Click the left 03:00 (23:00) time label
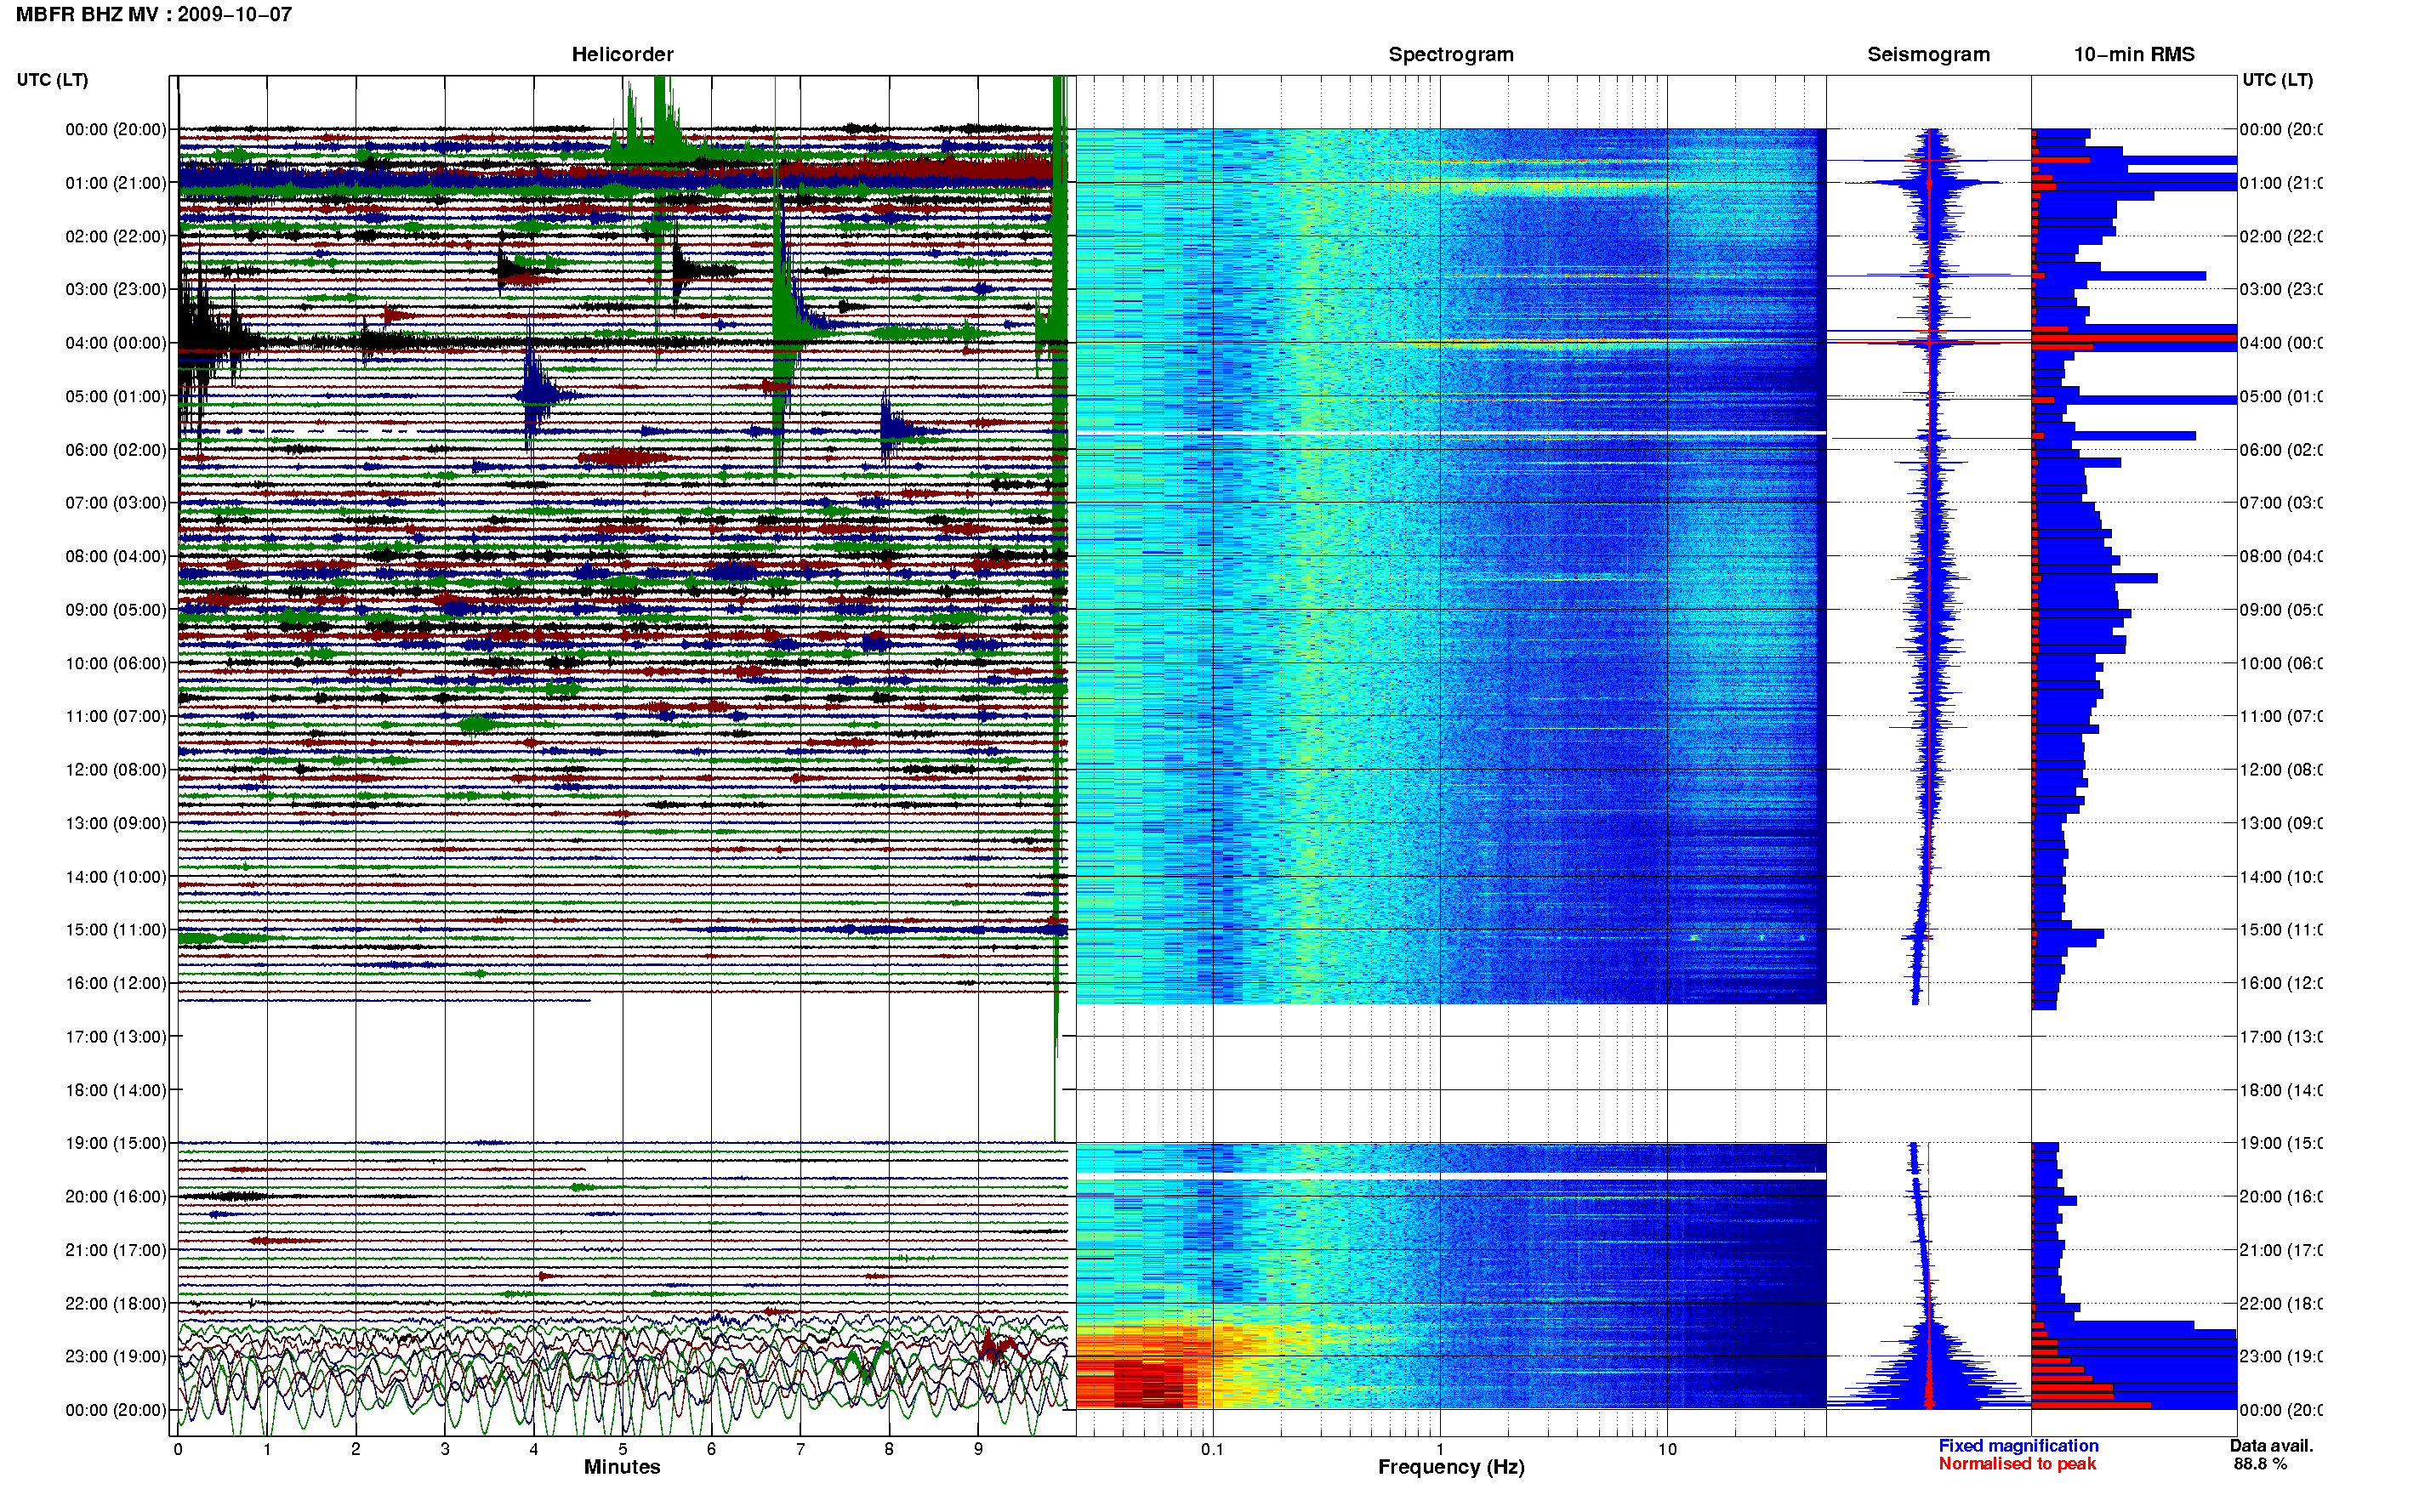 click(x=116, y=289)
